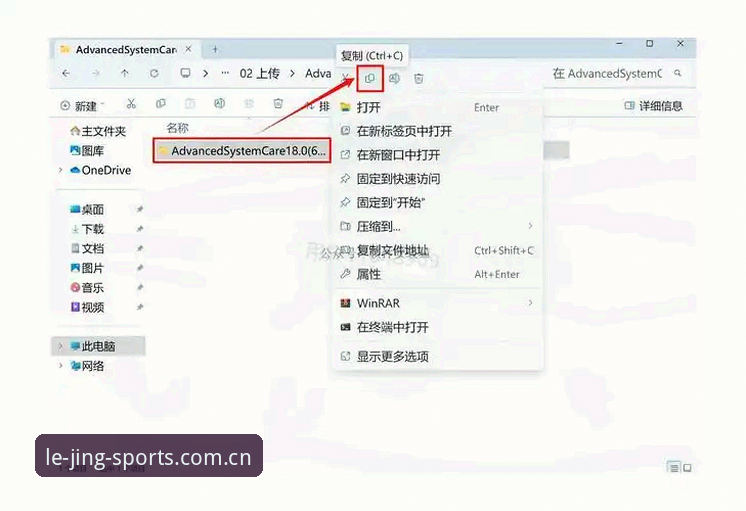Unpin 桌面 using its pin icon
This screenshot has width=746, height=511.
point(139,209)
